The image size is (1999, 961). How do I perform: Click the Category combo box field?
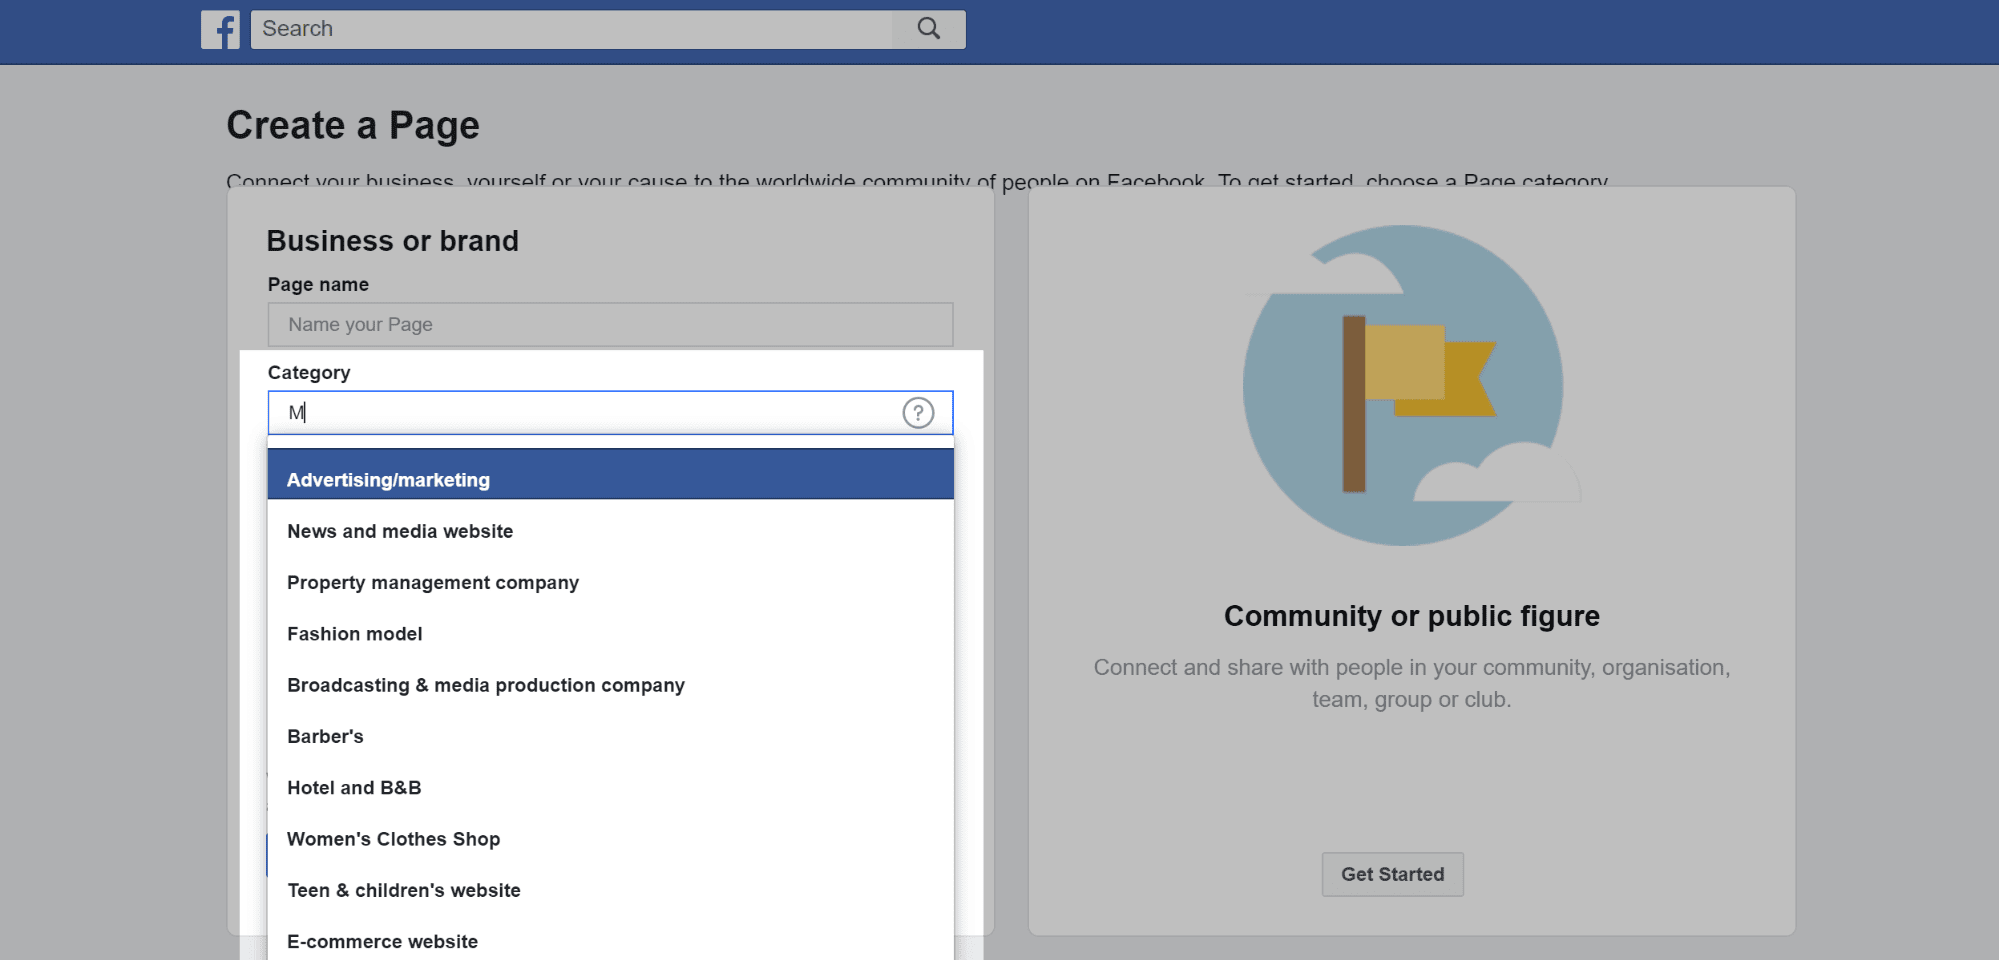610,413
